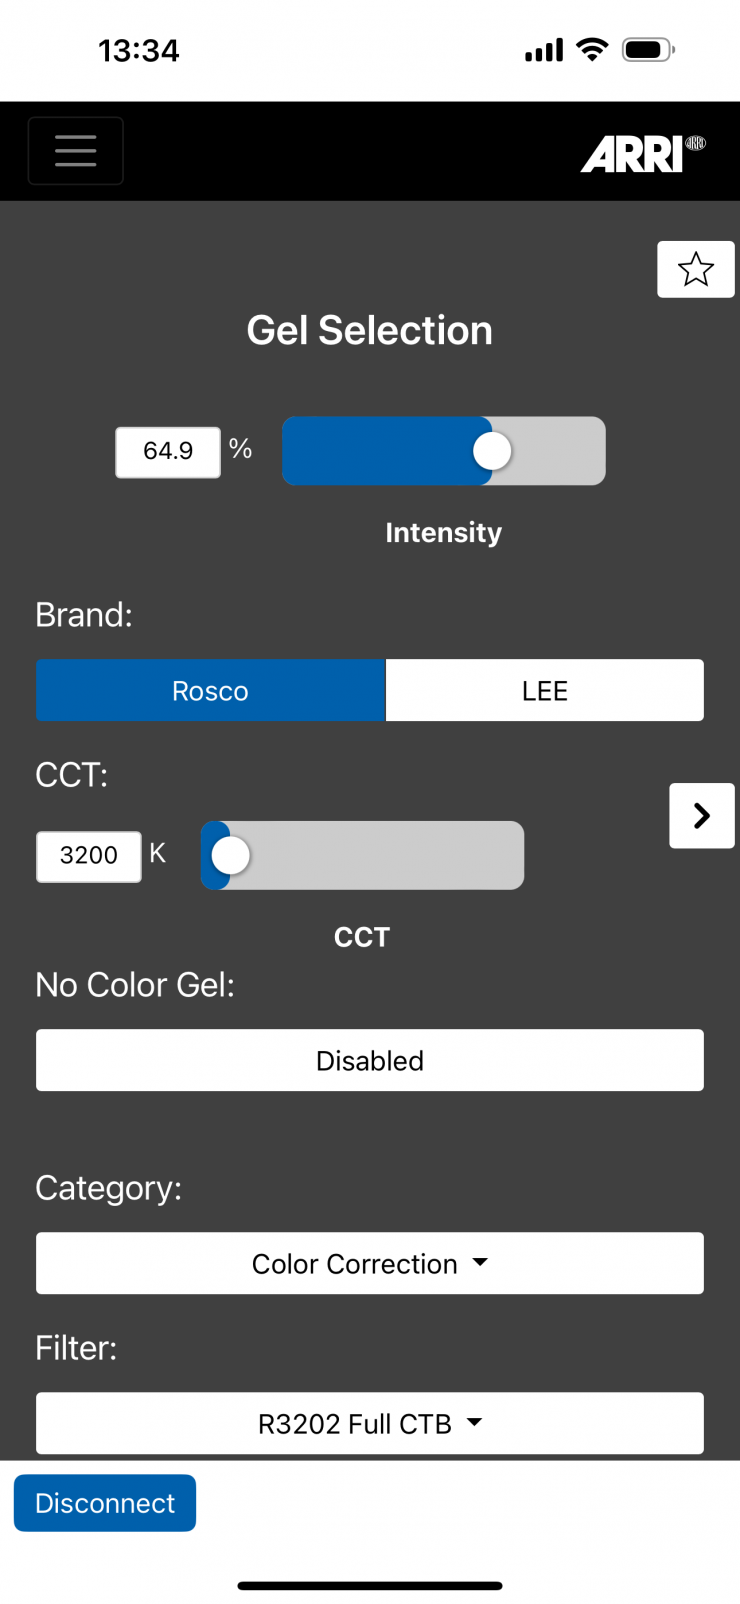Tap the Wi-Fi status icon
Image resolution: width=740 pixels, height=1604 pixels.
(x=593, y=50)
